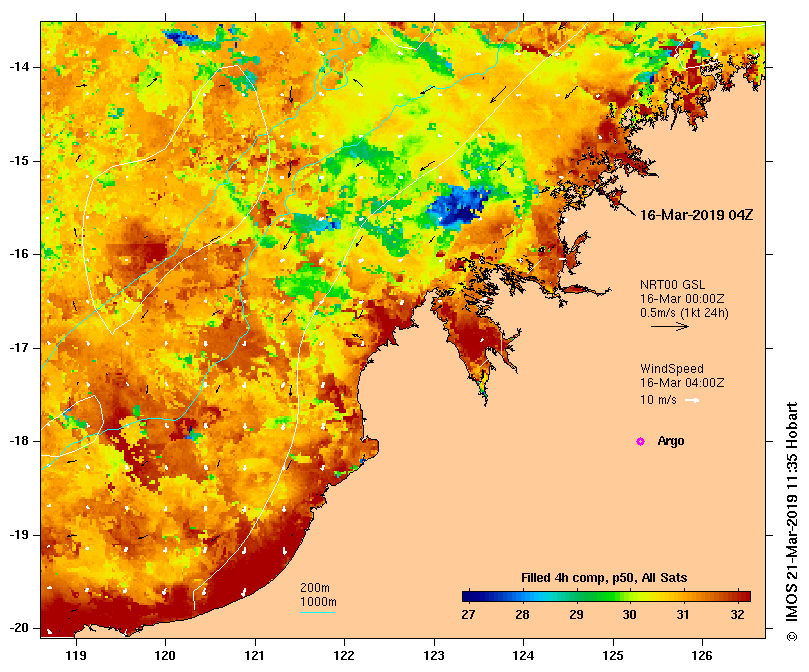Viewport: 809px width, 672px height.
Task: Click the '119' longitude axis label
Action: coord(76,656)
